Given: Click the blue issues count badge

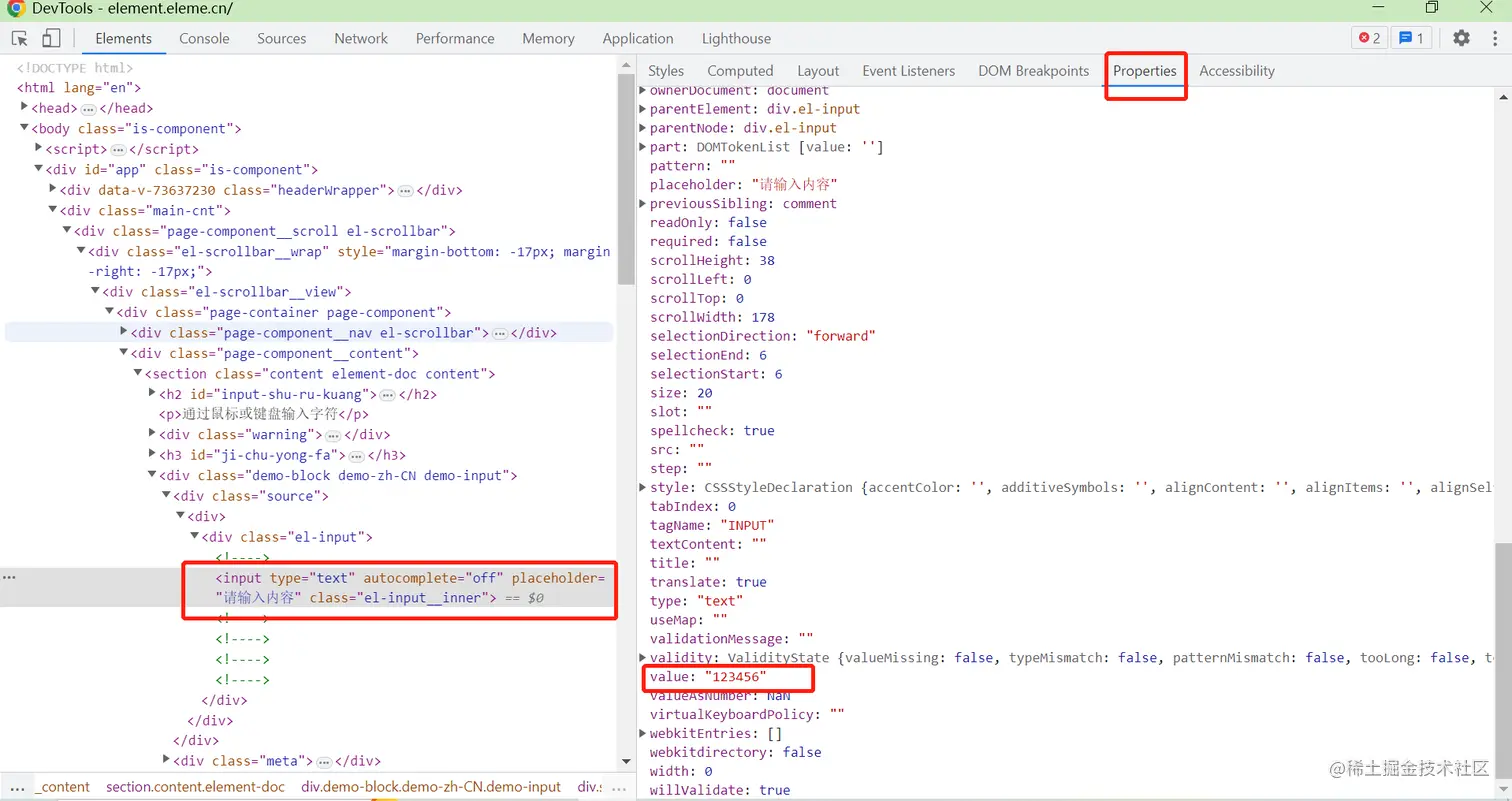Looking at the screenshot, I should (x=1411, y=38).
